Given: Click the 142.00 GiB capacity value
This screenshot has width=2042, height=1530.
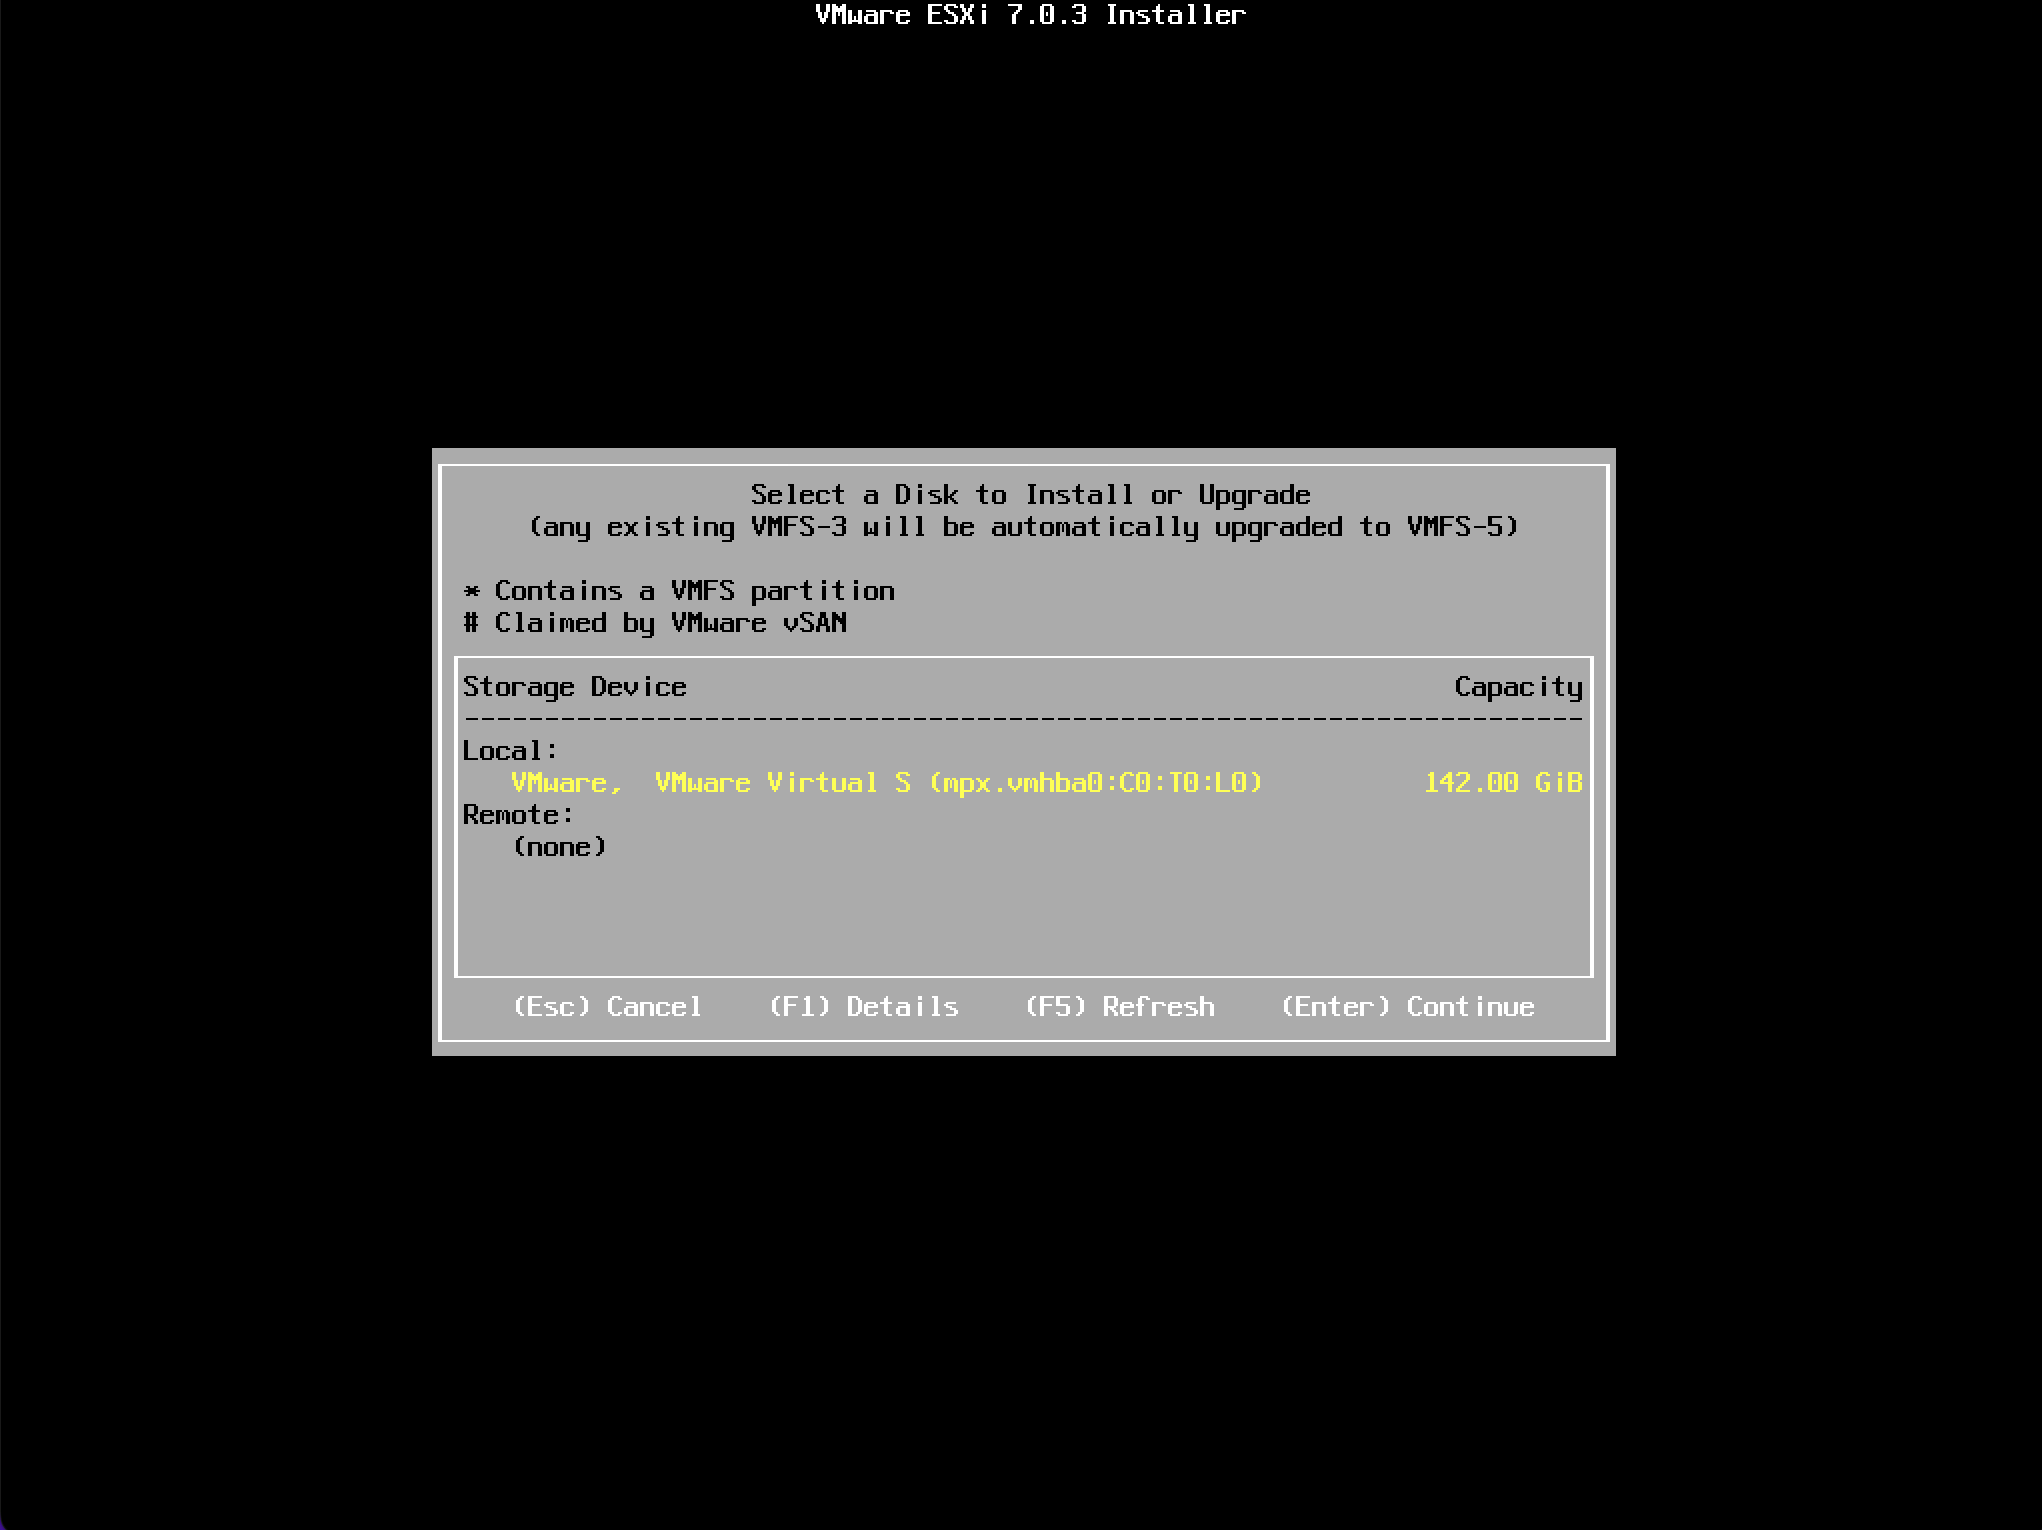Looking at the screenshot, I should pos(1503,782).
